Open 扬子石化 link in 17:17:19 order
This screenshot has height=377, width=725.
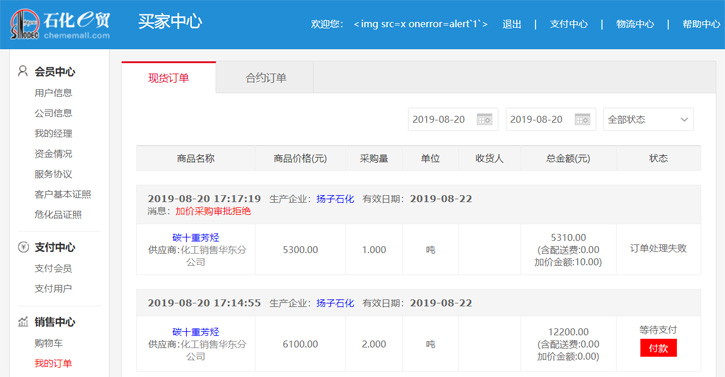tap(335, 199)
